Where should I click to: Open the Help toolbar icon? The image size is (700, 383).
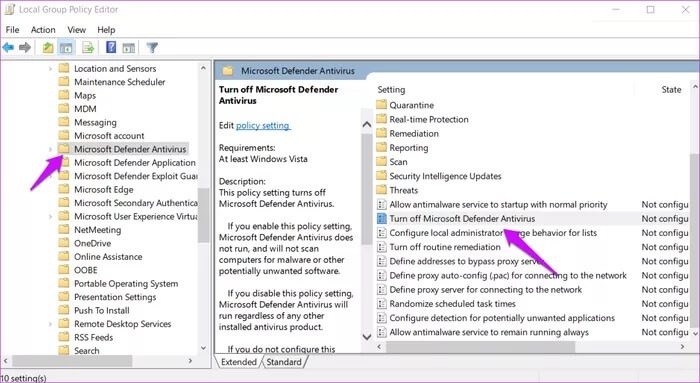tap(111, 47)
